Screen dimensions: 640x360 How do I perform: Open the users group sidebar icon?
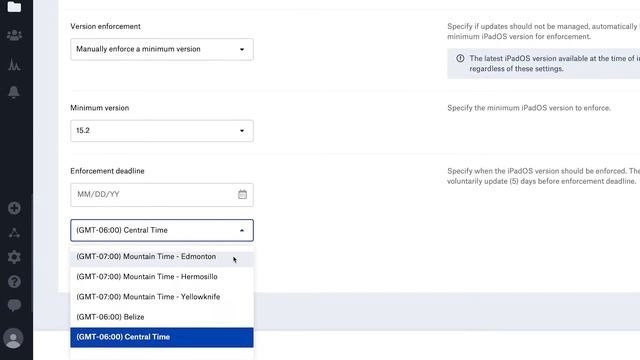point(14,35)
